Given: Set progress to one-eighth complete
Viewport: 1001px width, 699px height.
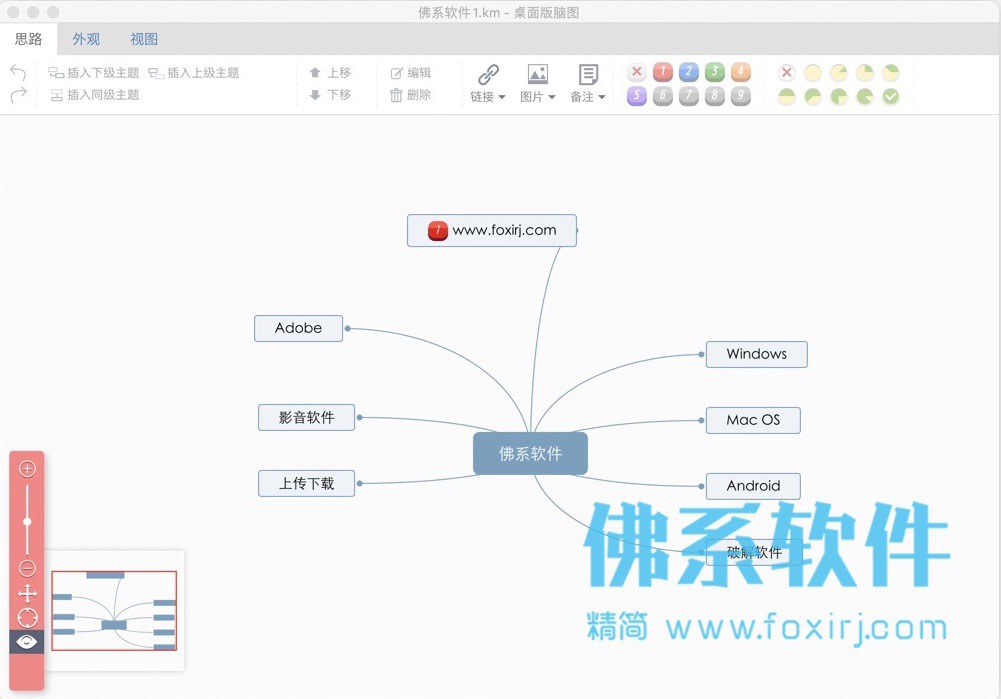Looking at the screenshot, I should (839, 72).
